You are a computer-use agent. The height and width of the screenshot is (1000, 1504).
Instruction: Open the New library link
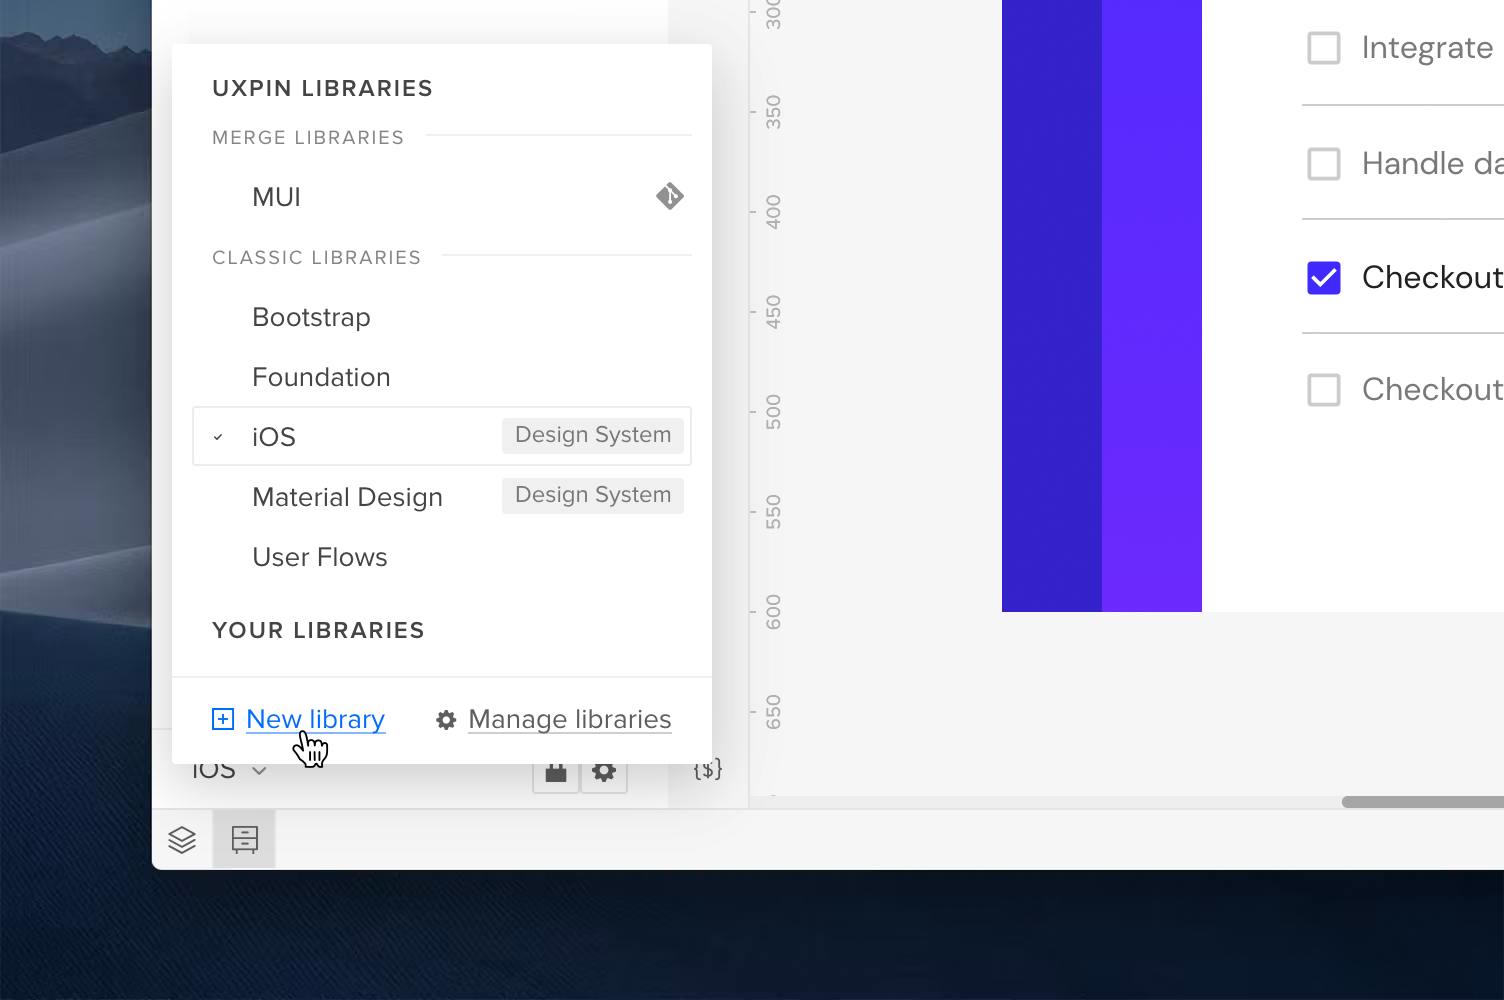click(314, 718)
